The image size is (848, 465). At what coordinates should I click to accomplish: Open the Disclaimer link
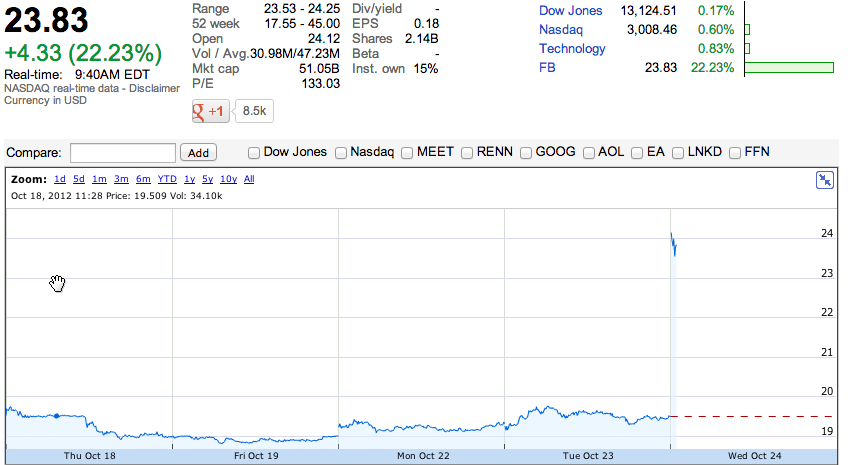[x=154, y=88]
